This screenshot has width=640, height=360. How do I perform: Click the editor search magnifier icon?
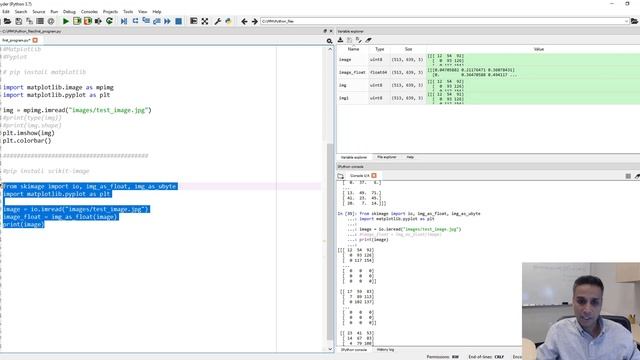click(329, 41)
